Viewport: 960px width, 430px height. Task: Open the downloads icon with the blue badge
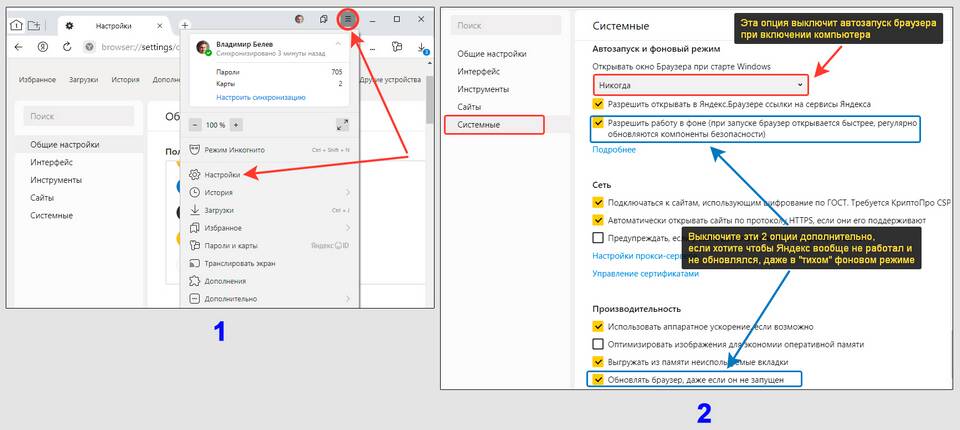coord(422,47)
